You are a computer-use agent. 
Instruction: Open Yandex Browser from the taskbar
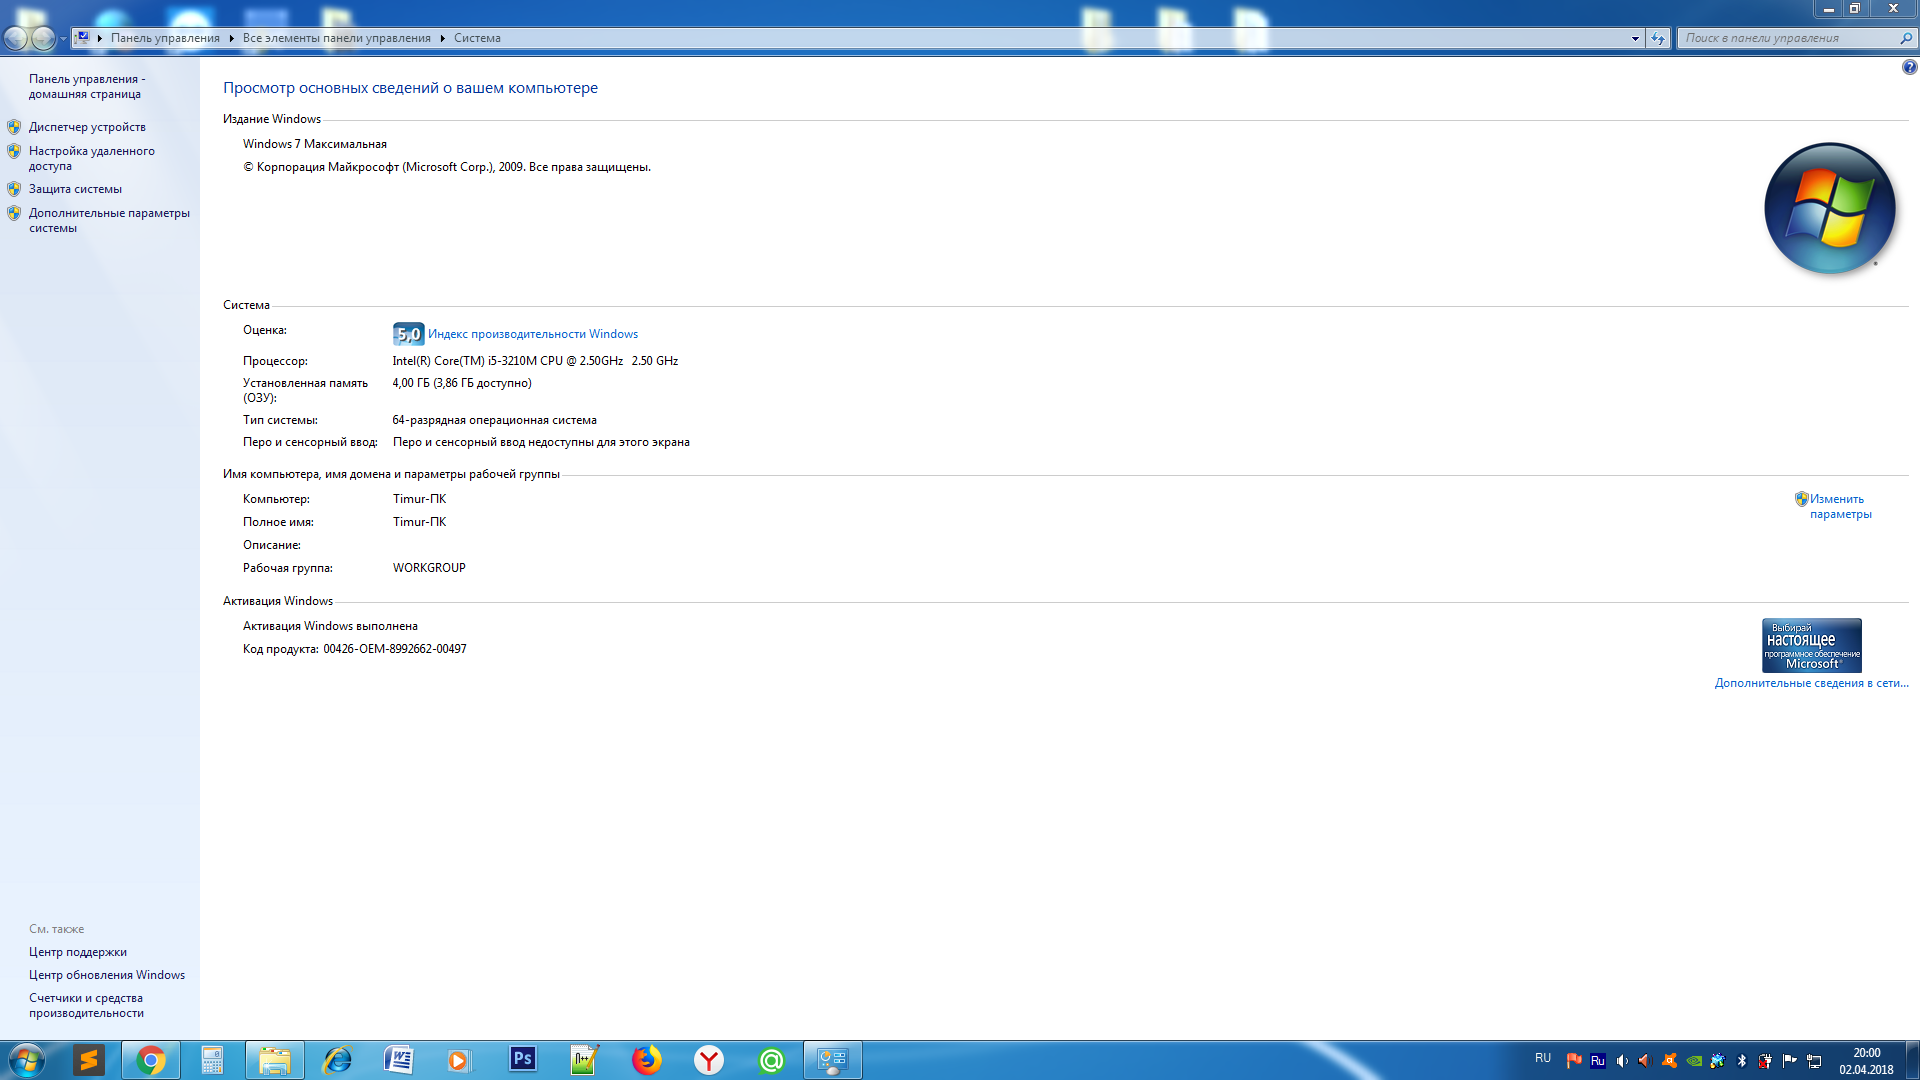click(709, 1059)
